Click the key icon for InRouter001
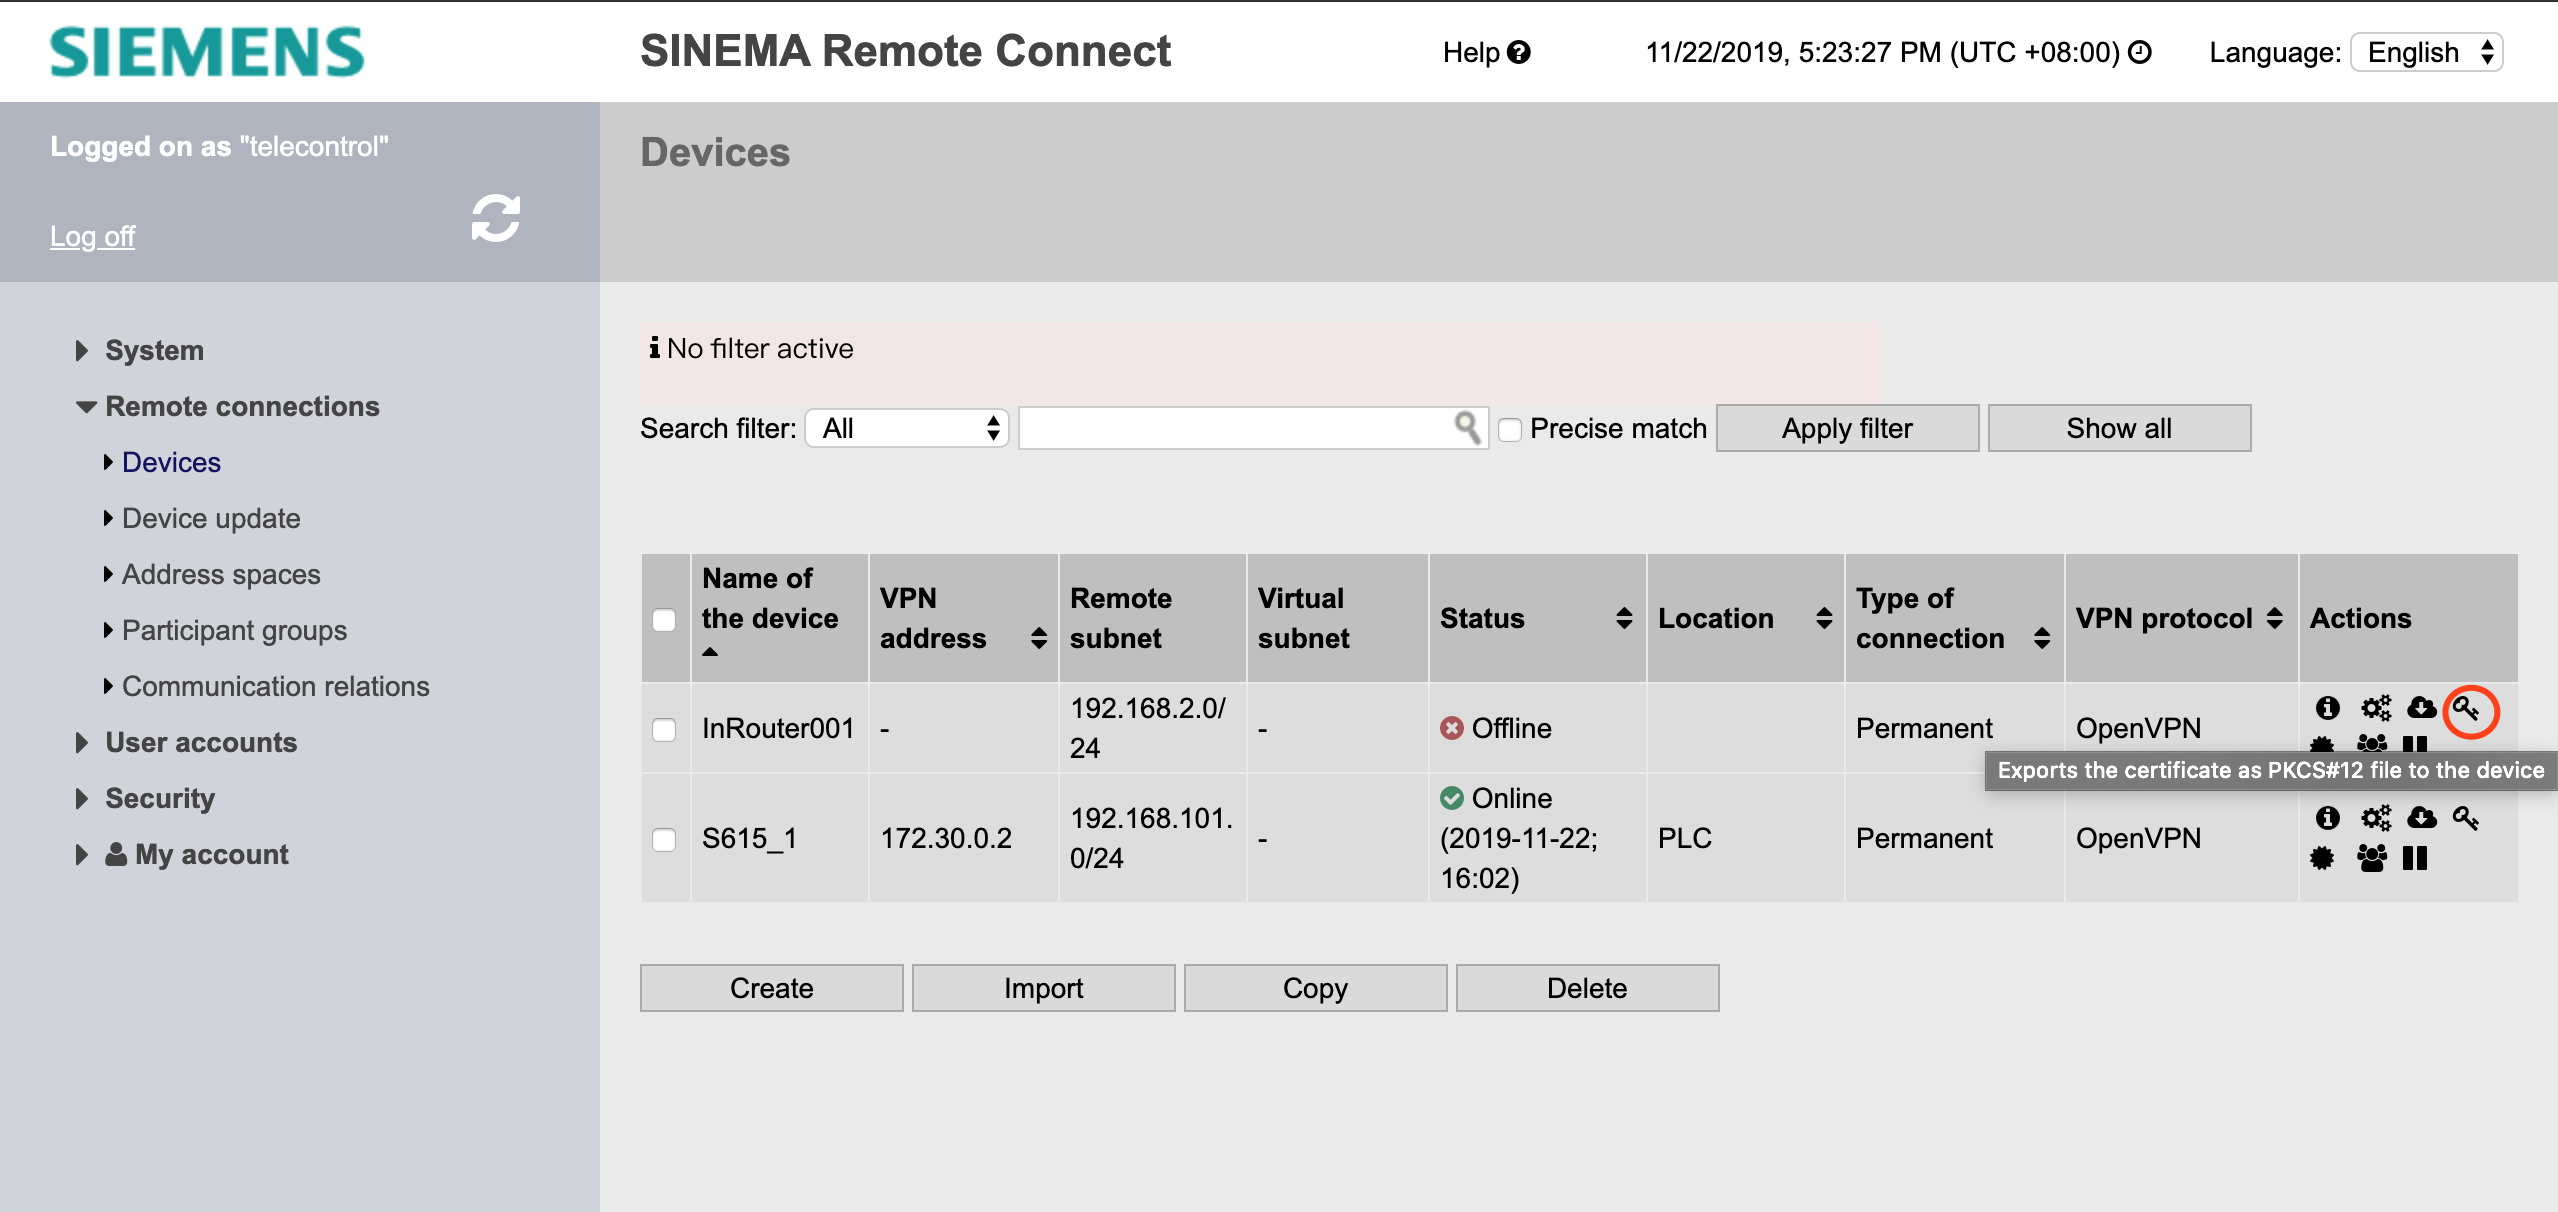Viewport: 2558px width, 1212px height. coord(2466,709)
